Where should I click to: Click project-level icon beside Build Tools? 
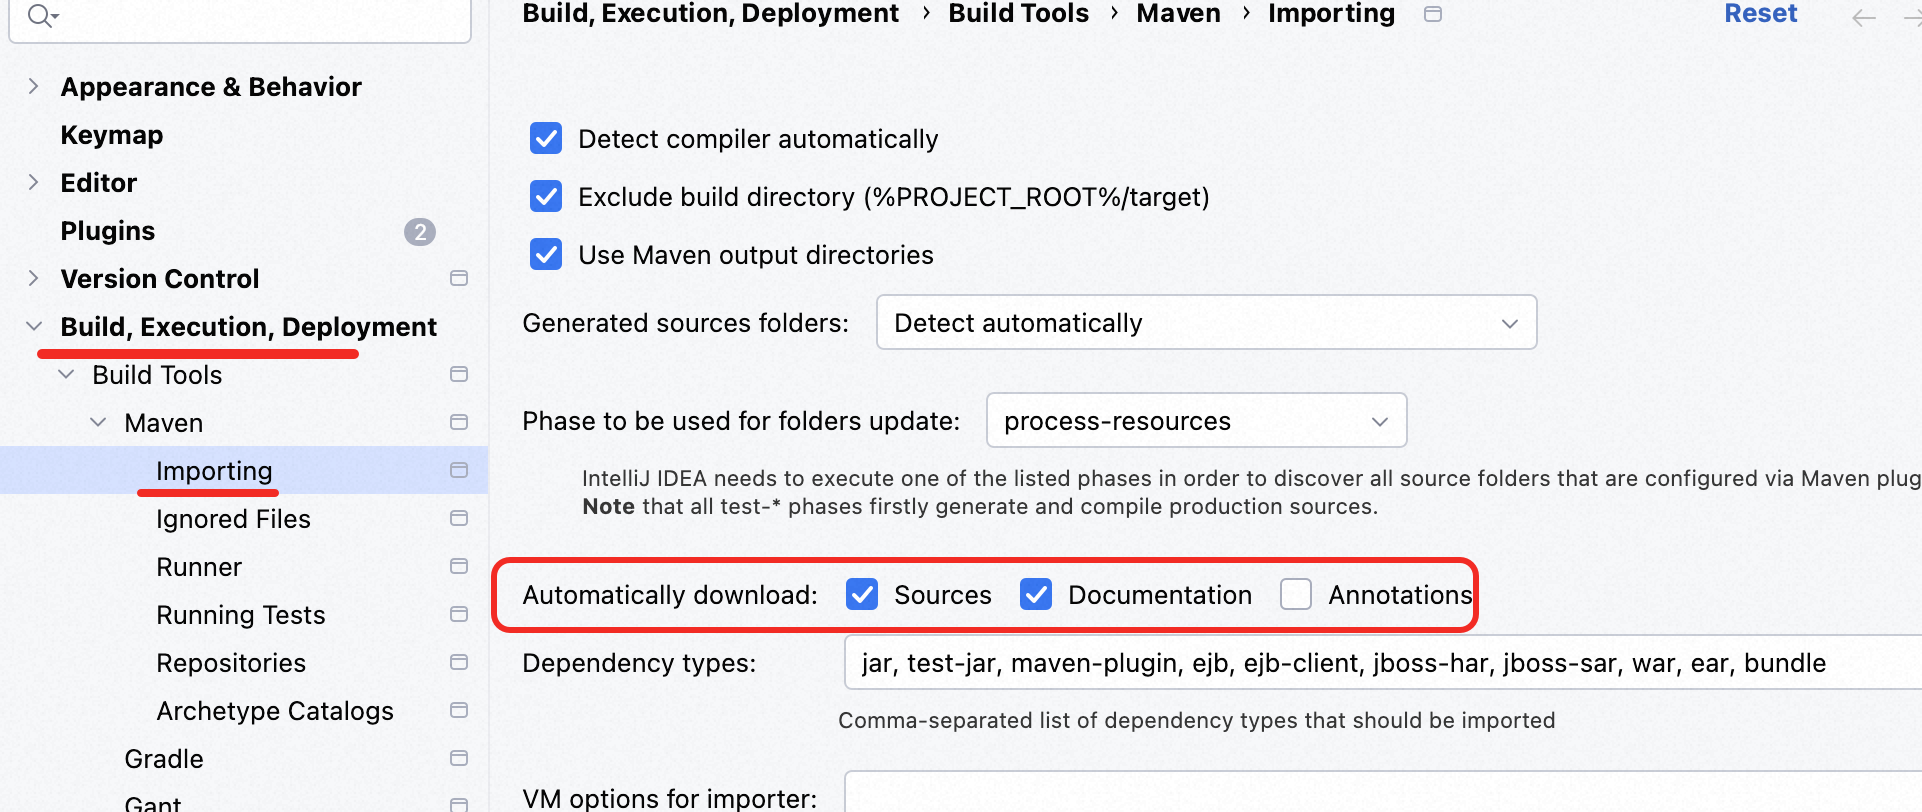pyautogui.click(x=459, y=374)
